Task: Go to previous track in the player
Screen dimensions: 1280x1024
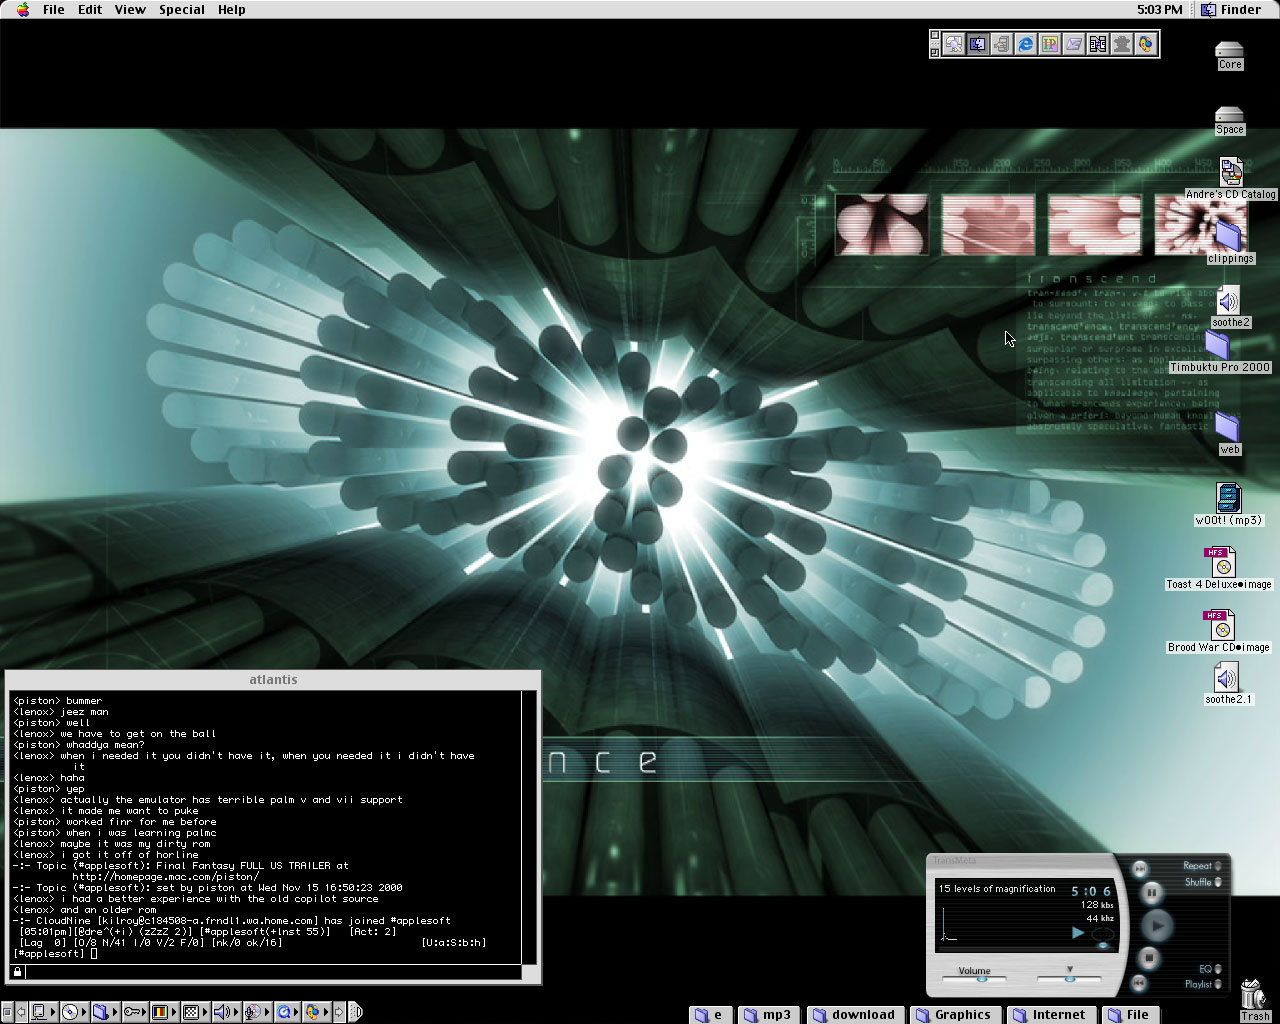Action: tap(1139, 984)
